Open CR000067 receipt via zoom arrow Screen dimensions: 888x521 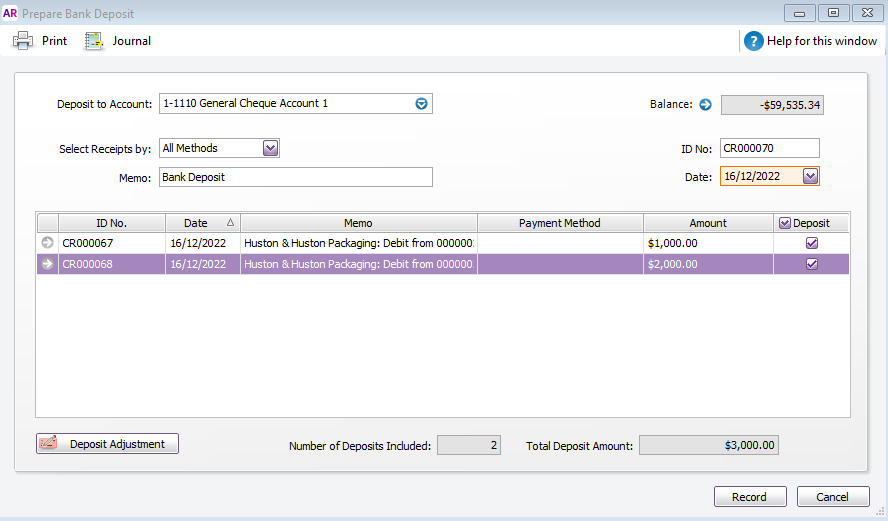click(x=47, y=243)
